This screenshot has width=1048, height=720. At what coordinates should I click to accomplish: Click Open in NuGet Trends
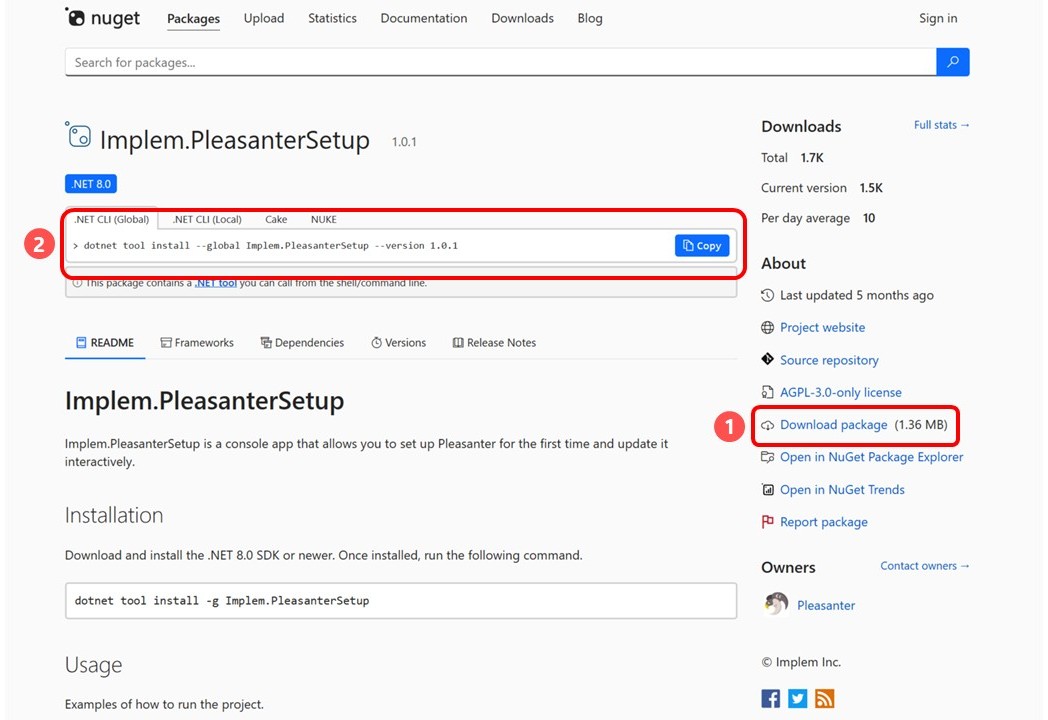point(842,490)
